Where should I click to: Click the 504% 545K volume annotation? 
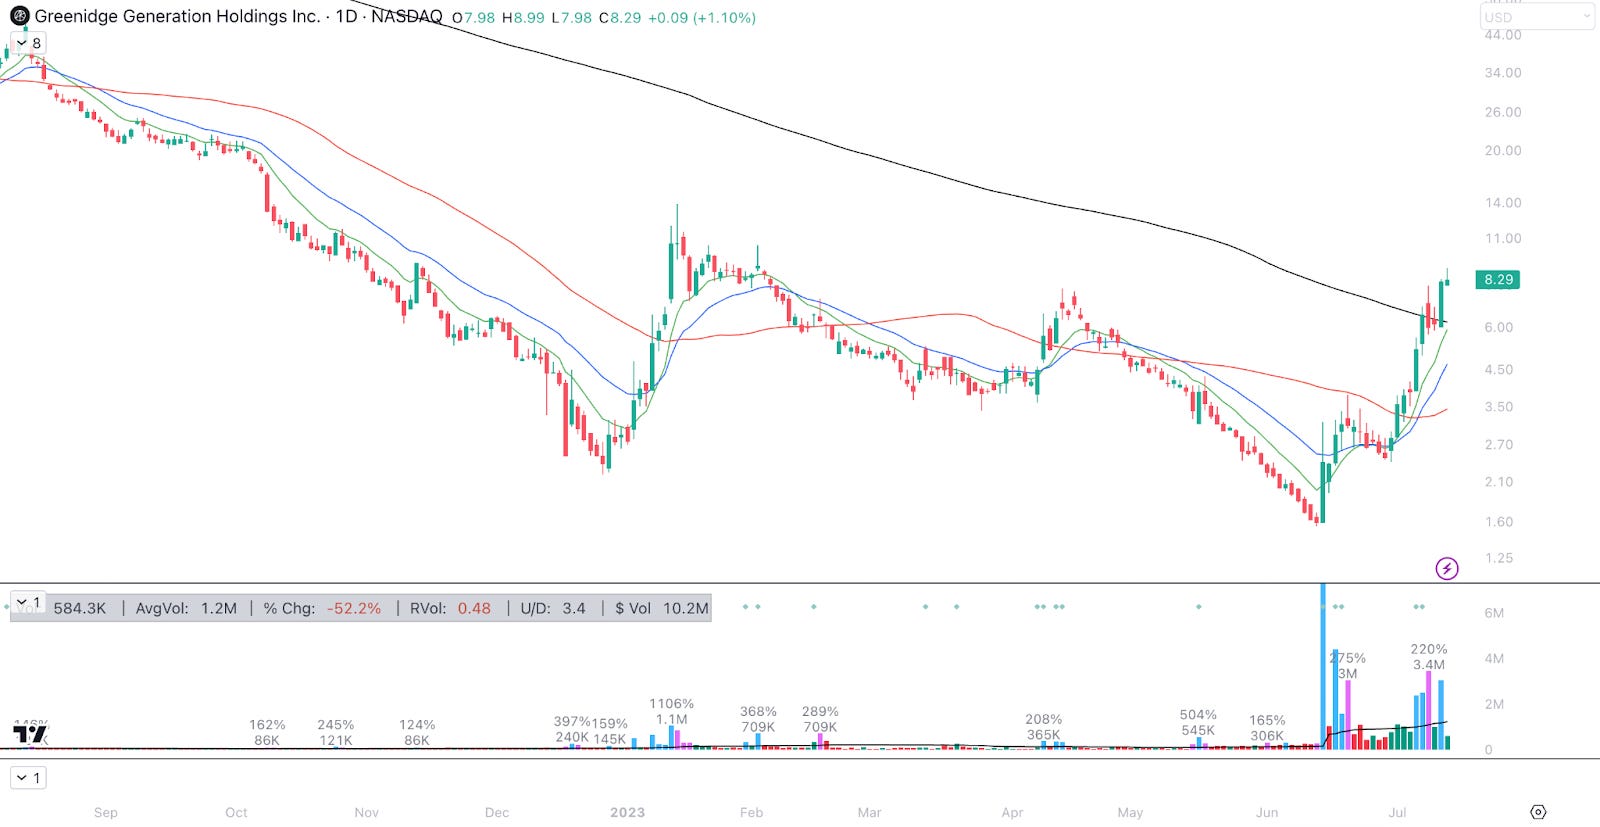(x=1198, y=723)
